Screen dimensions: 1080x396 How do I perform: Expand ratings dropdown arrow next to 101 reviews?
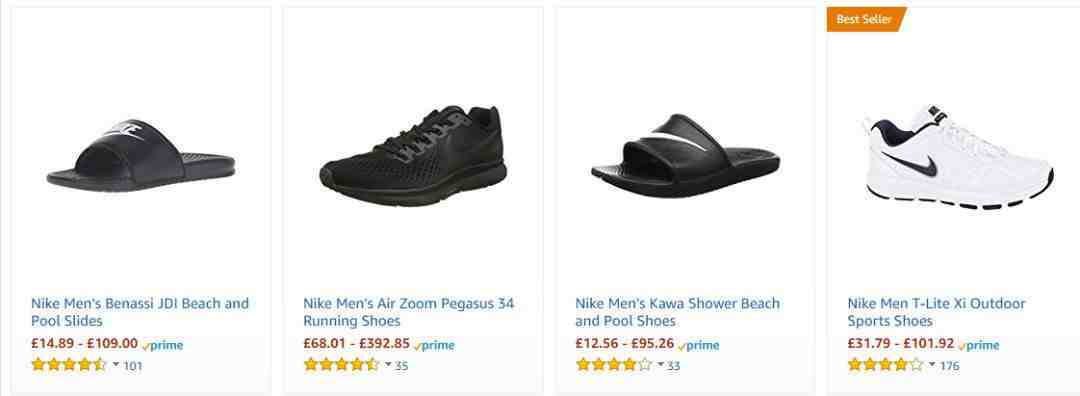pos(116,364)
